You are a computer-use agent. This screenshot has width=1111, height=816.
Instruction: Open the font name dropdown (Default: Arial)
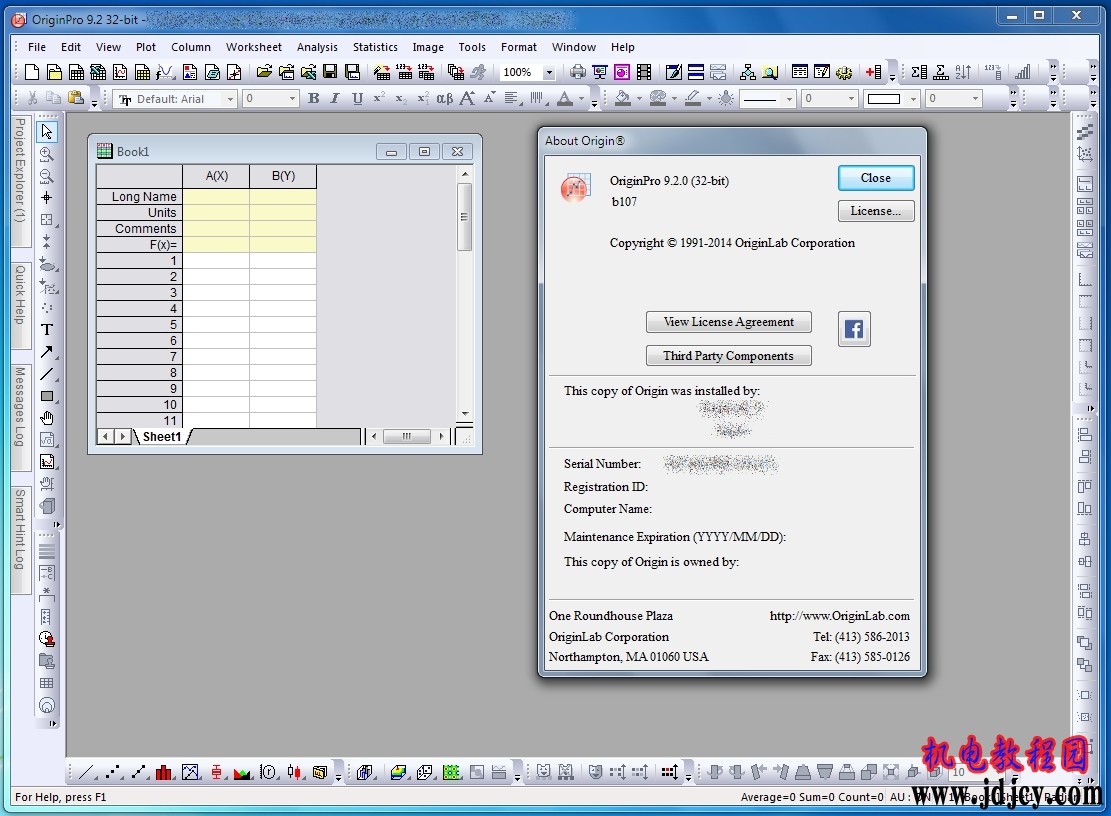point(230,99)
